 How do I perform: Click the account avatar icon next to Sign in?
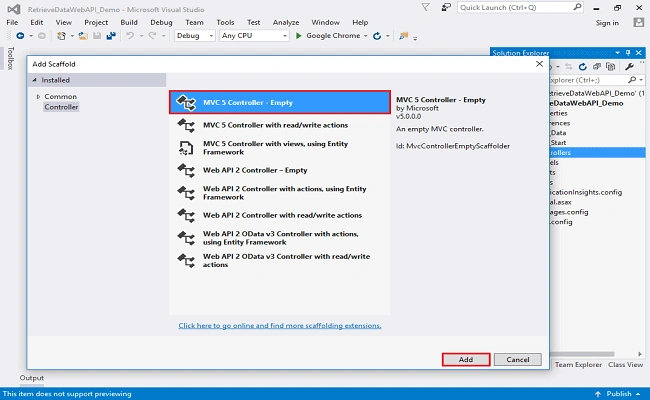(639, 22)
